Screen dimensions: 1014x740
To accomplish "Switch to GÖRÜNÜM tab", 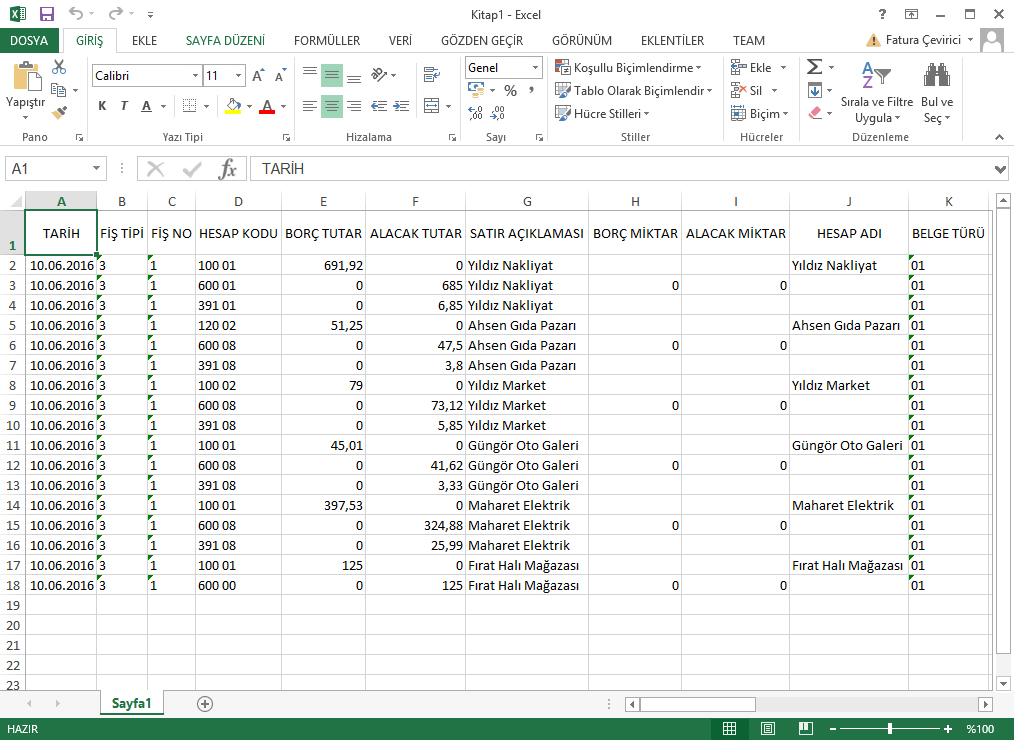I will tap(581, 40).
